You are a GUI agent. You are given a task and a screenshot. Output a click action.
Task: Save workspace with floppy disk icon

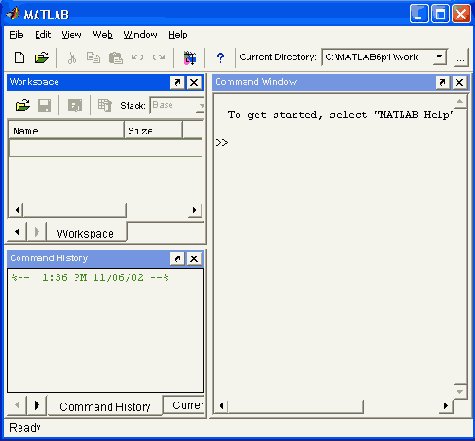click(x=44, y=105)
